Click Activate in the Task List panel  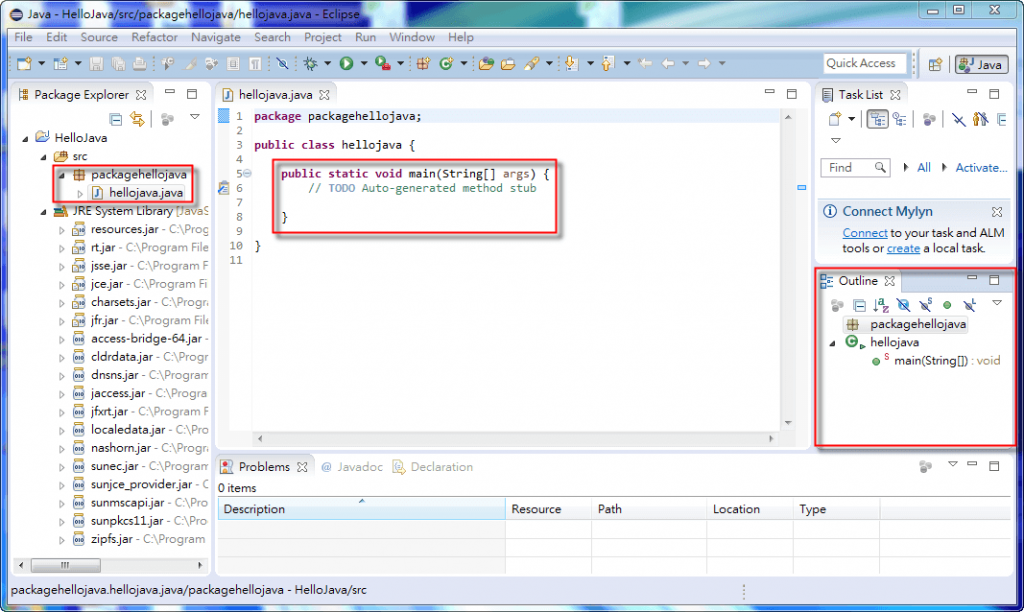coord(980,167)
